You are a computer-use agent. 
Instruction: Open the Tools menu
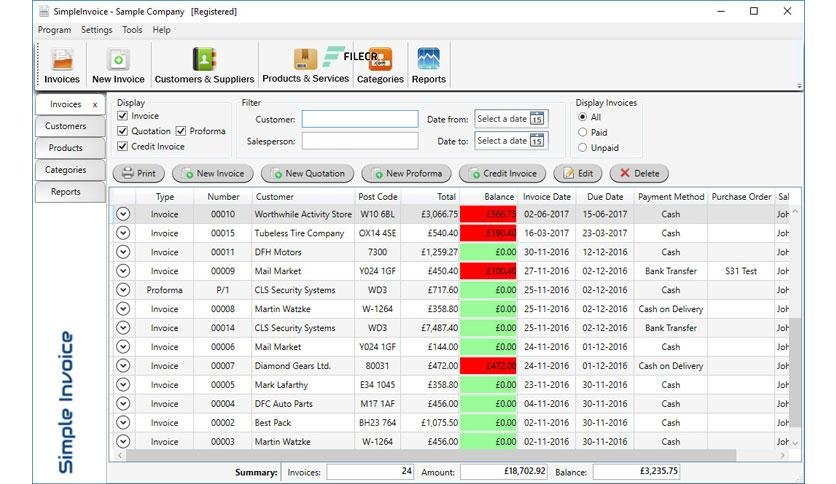click(132, 30)
